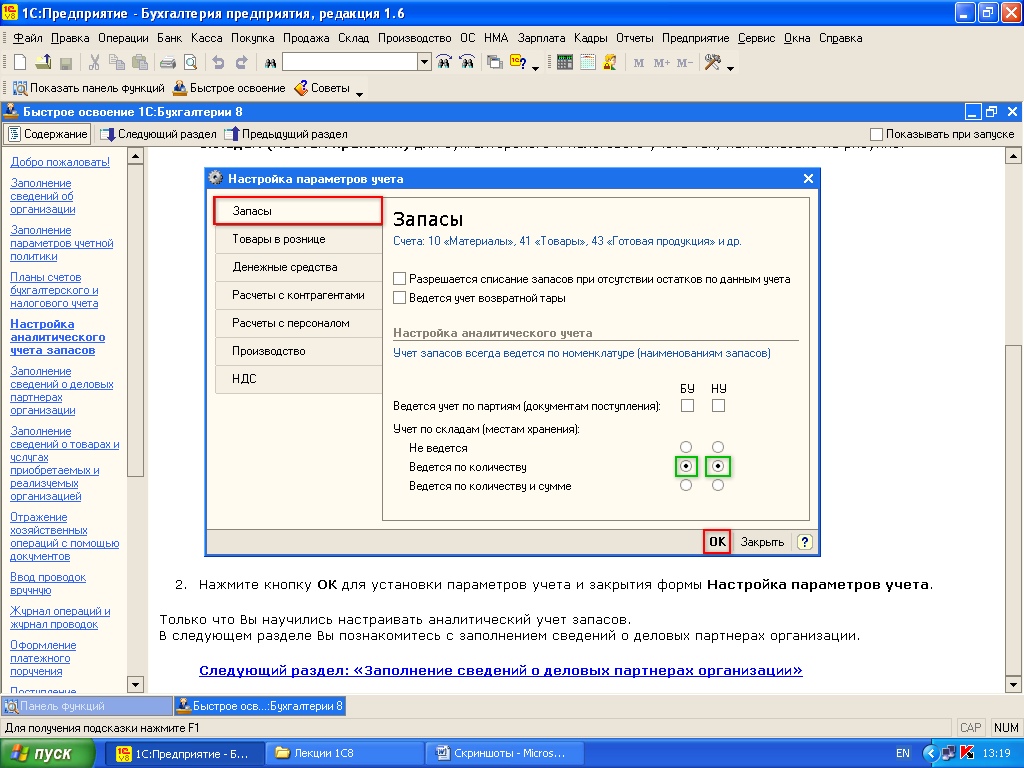Click the Redo arrow icon
Image resolution: width=1024 pixels, height=768 pixels.
click(242, 63)
